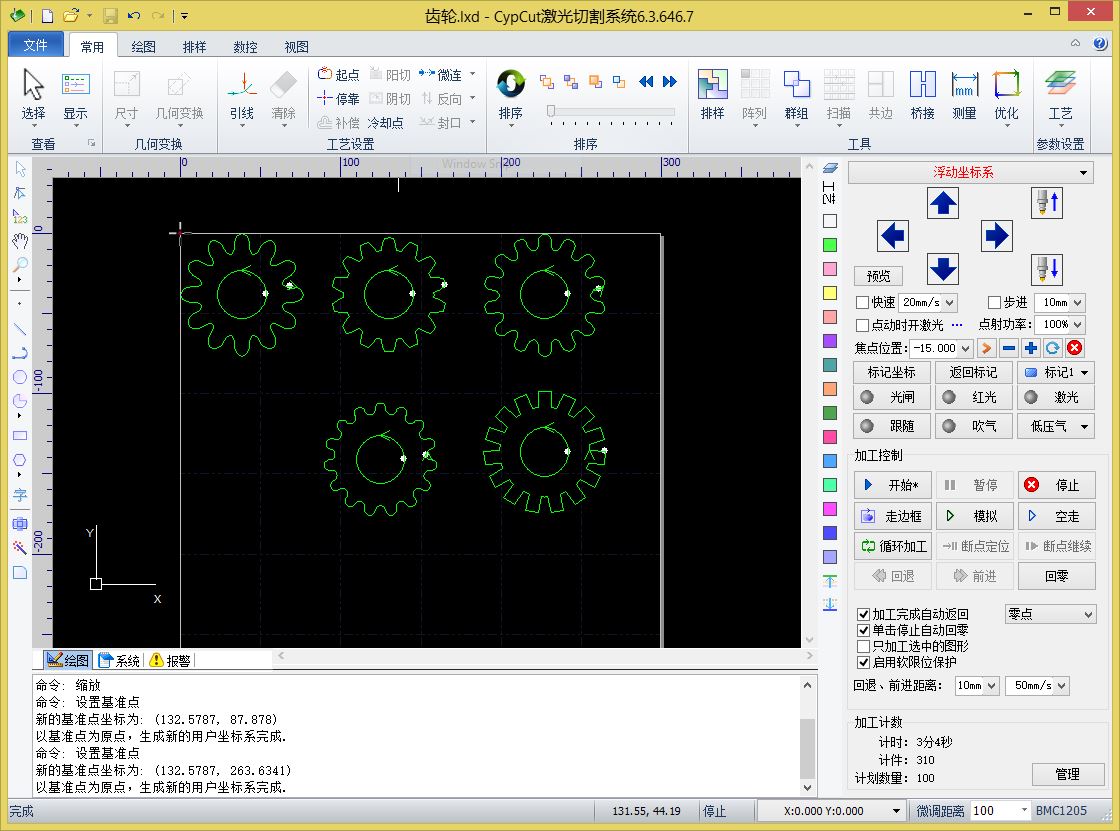Click the 排样 nesting tool
The height and width of the screenshot is (831, 1120).
tap(712, 94)
